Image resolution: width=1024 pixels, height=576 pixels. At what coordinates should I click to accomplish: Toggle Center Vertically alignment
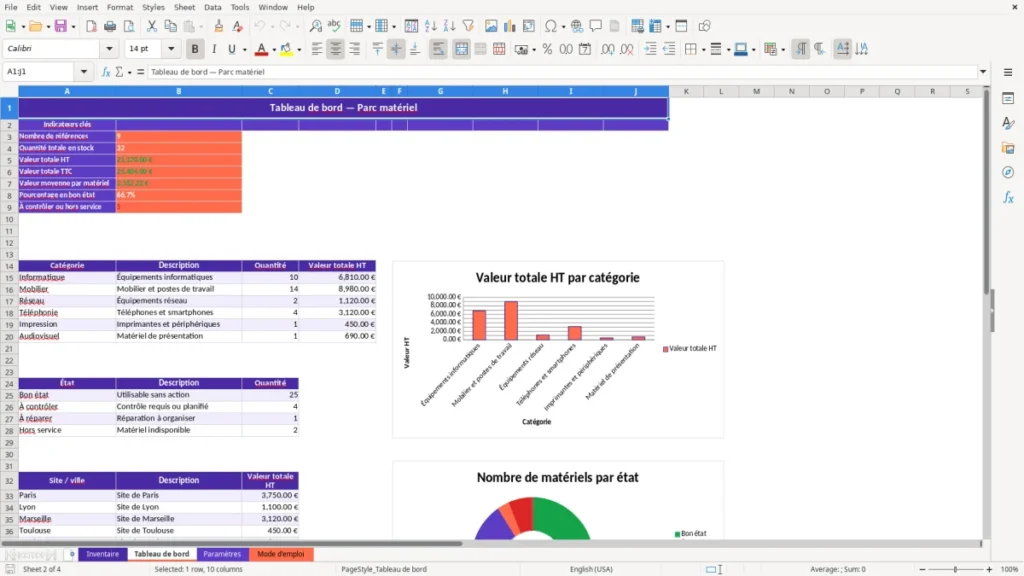click(396, 49)
